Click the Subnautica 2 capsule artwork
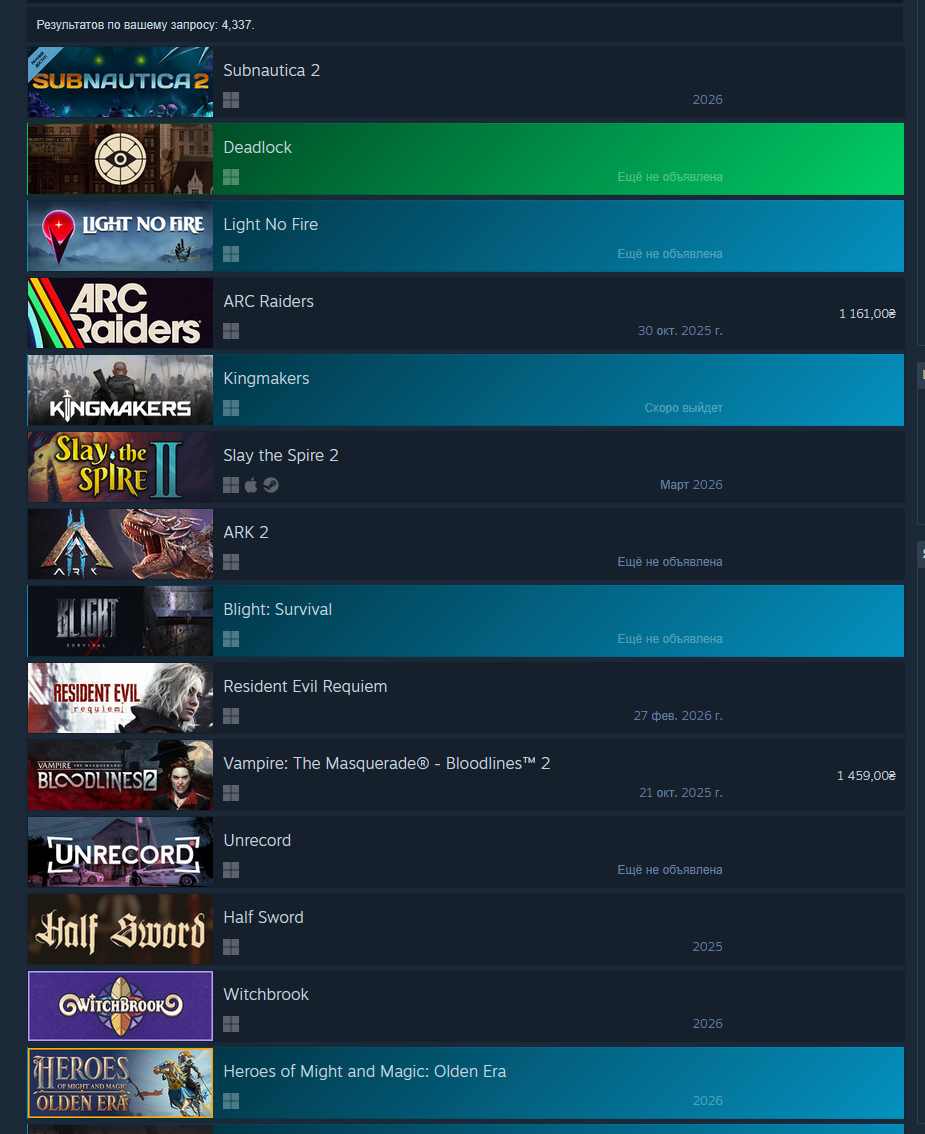The width and height of the screenshot is (925, 1134). tap(121, 82)
